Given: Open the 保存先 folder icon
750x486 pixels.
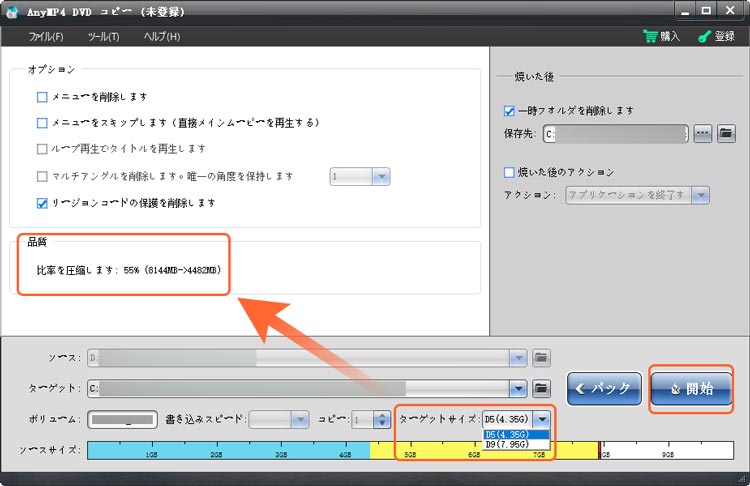Looking at the screenshot, I should (x=726, y=133).
